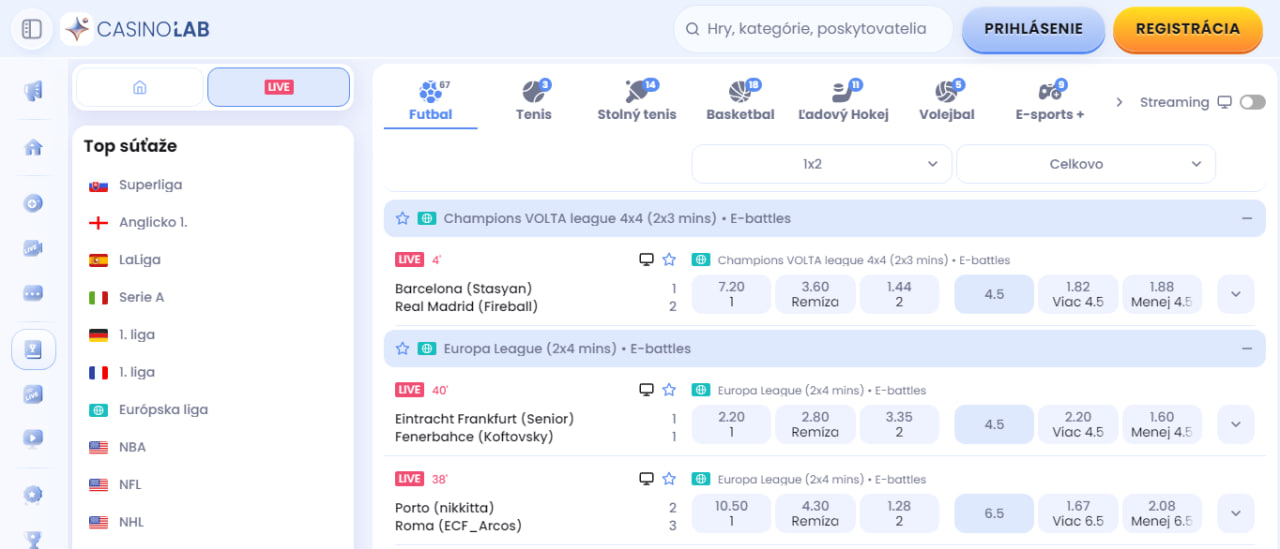The image size is (1280, 549).
Task: Favorite the Porto vs Roma match
Action: point(669,479)
